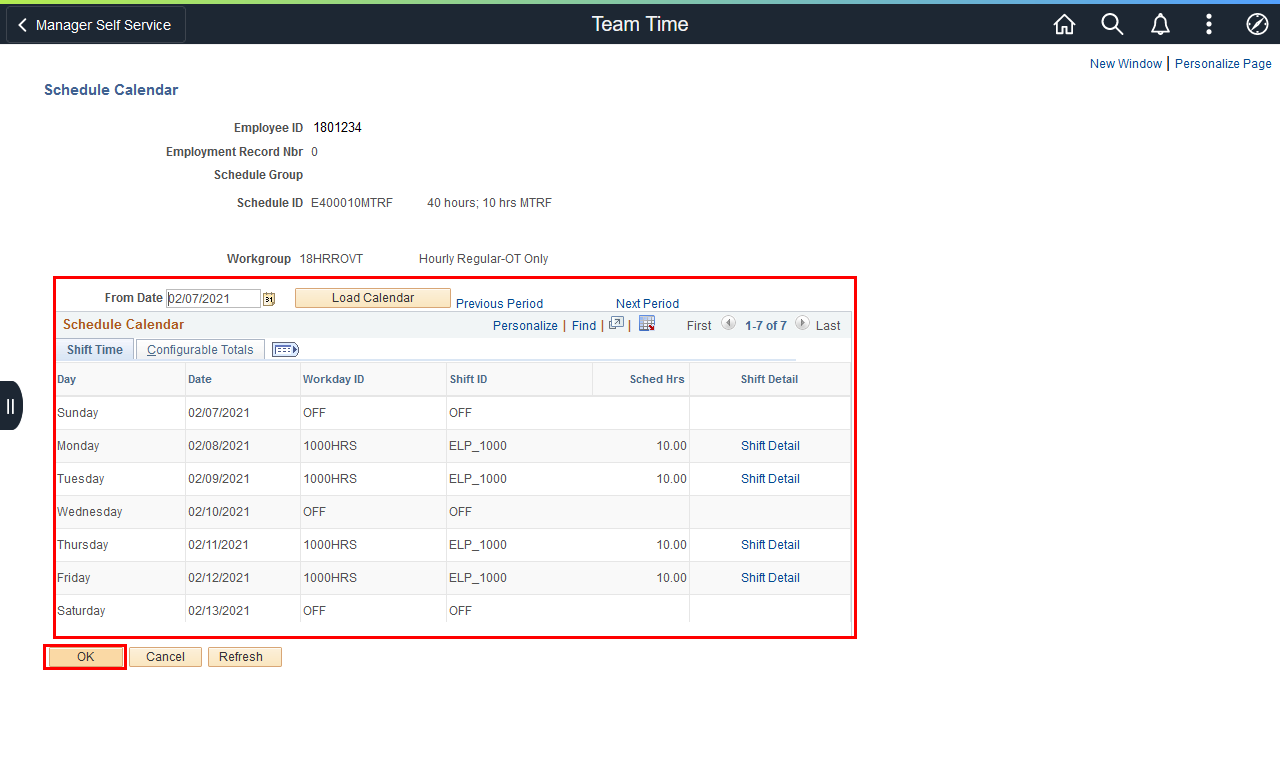Click the grid Personalize link
This screenshot has height=768, width=1280.
pos(525,326)
